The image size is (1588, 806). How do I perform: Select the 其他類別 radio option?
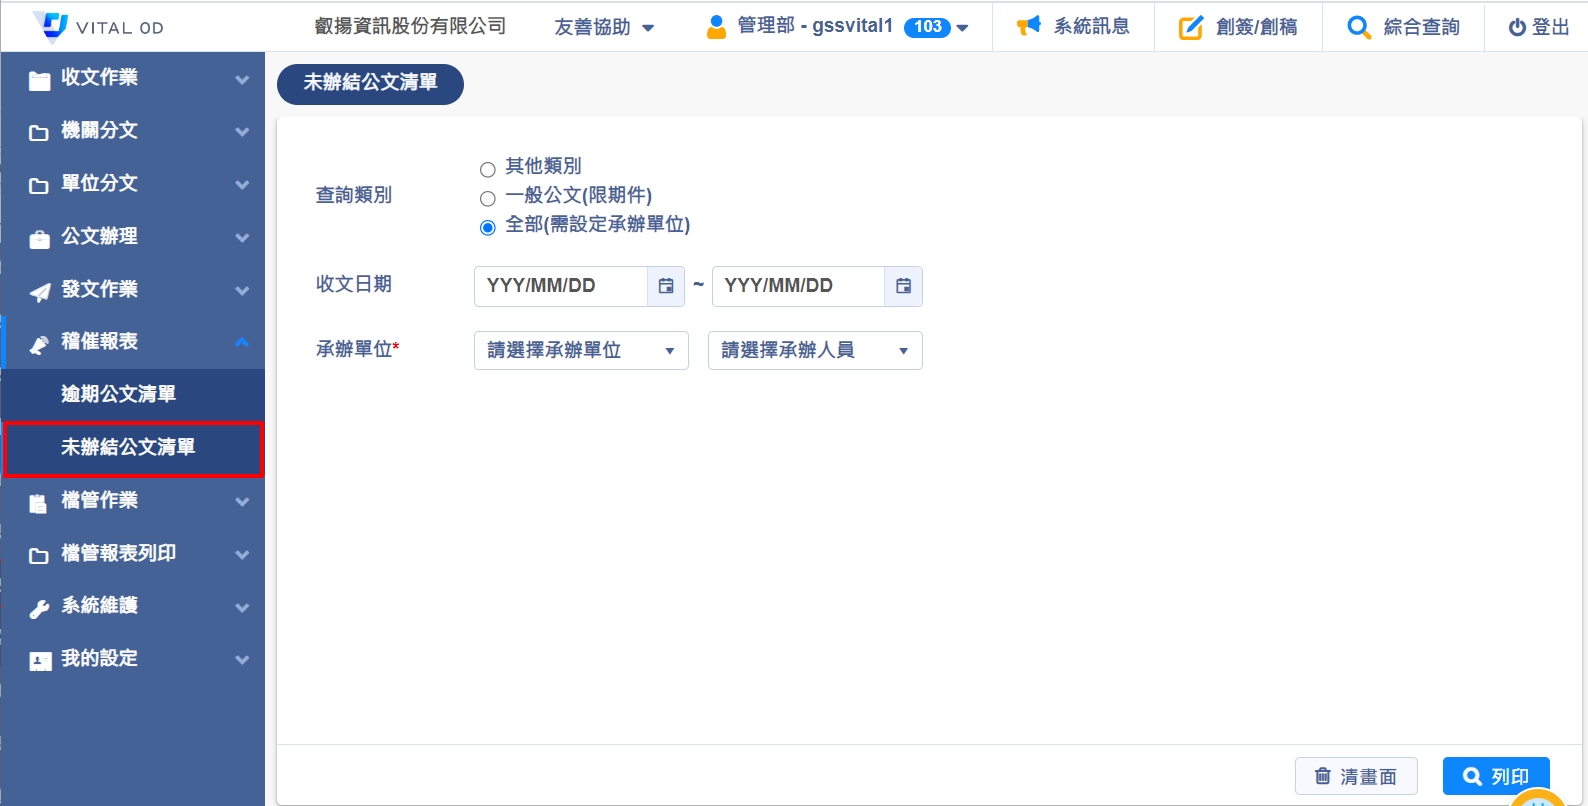point(488,170)
